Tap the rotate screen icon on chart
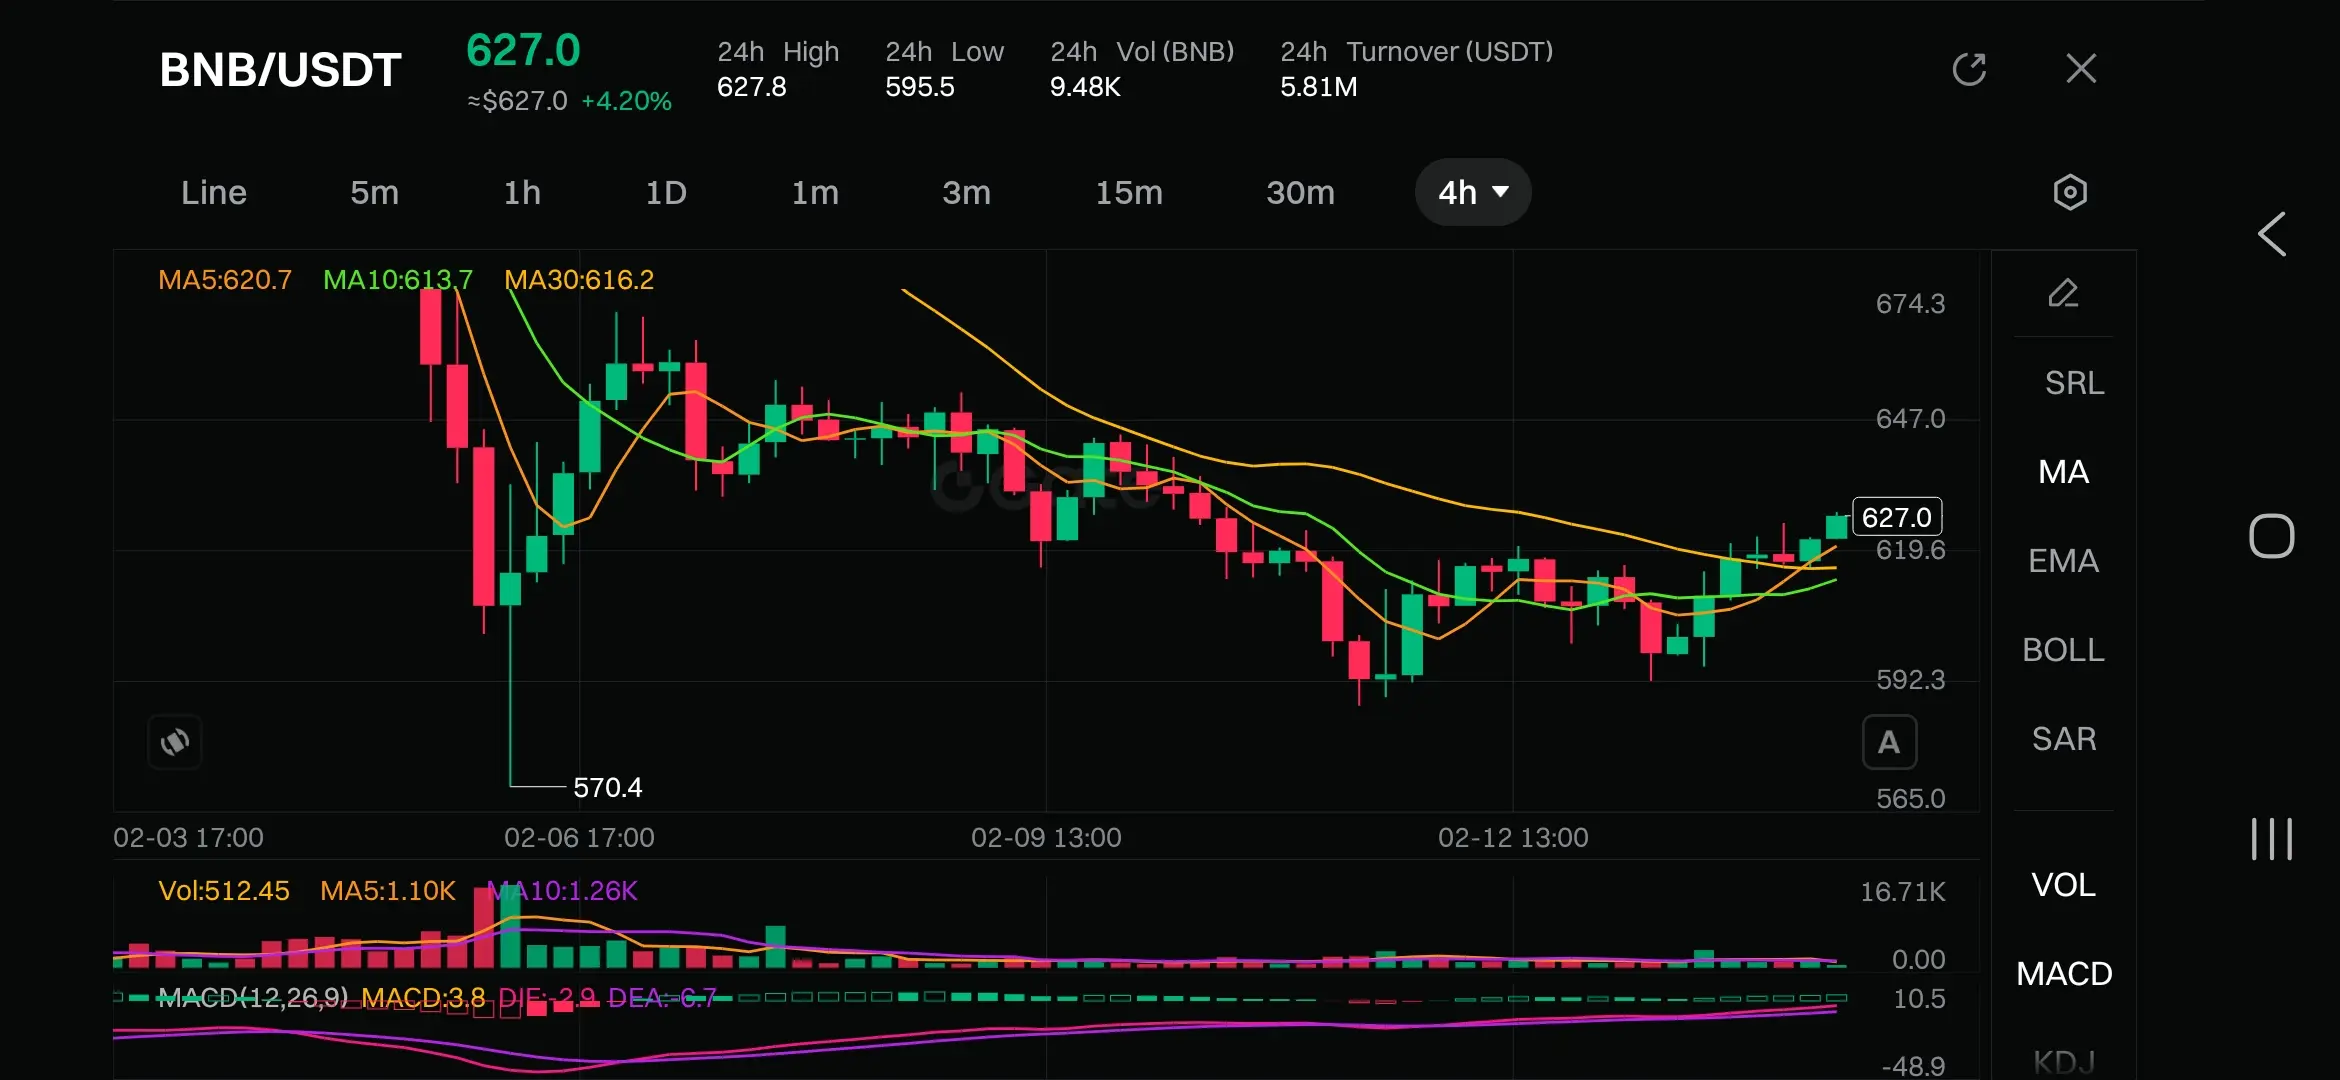The height and width of the screenshot is (1080, 2340). point(175,742)
